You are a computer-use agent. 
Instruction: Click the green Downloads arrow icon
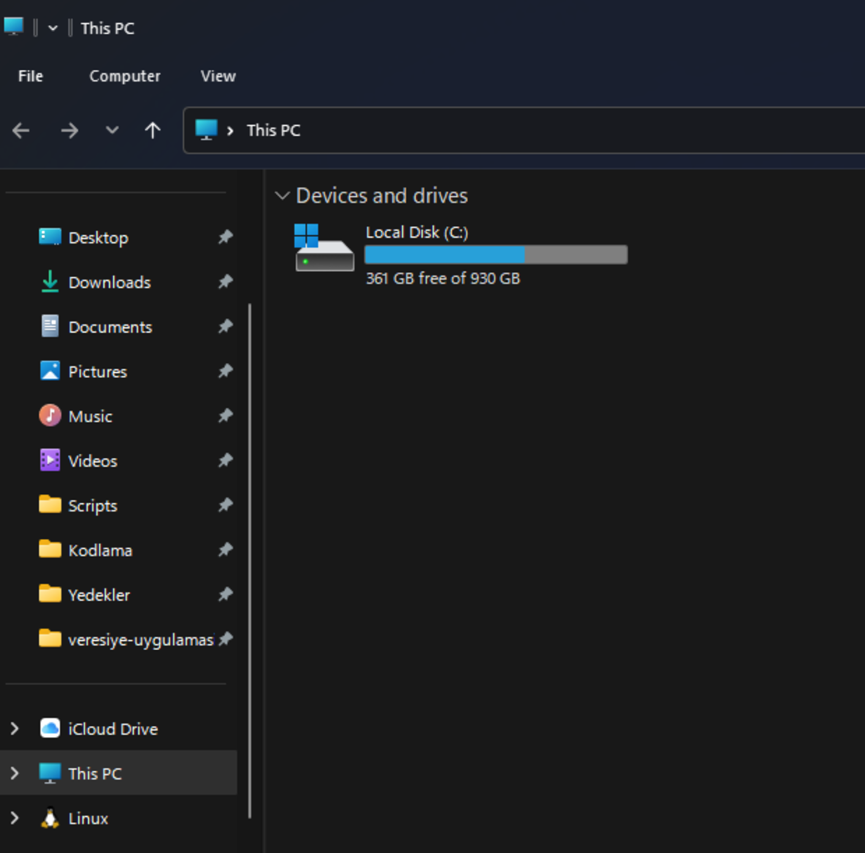click(50, 282)
